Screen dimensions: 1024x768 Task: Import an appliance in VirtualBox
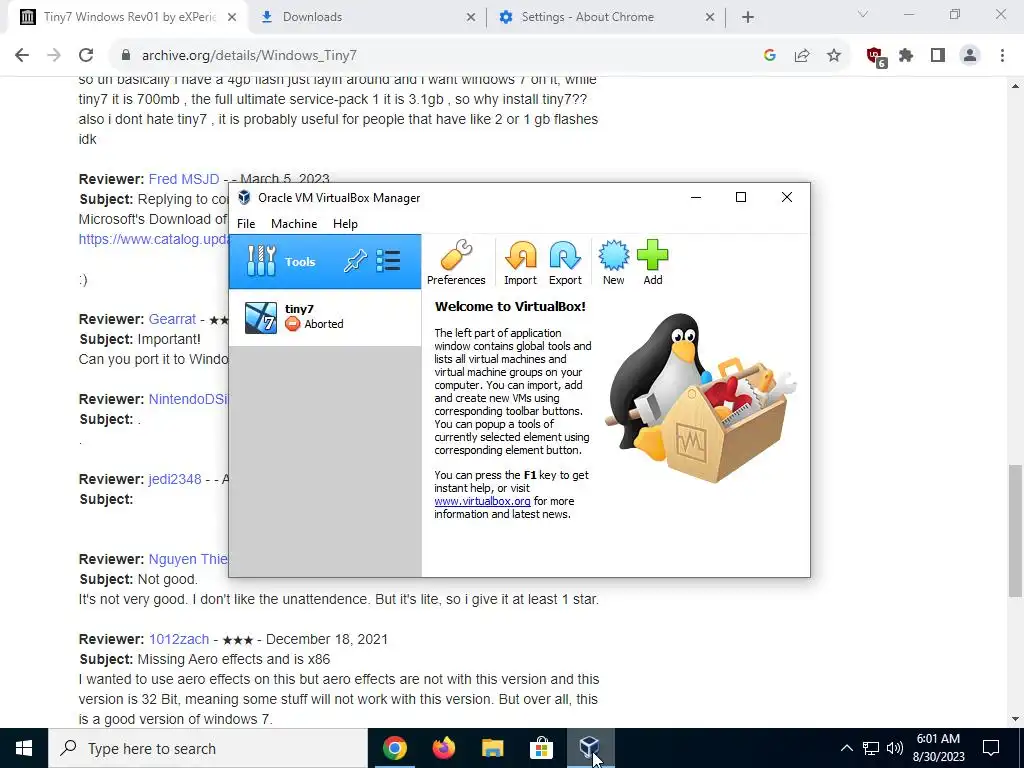point(520,263)
